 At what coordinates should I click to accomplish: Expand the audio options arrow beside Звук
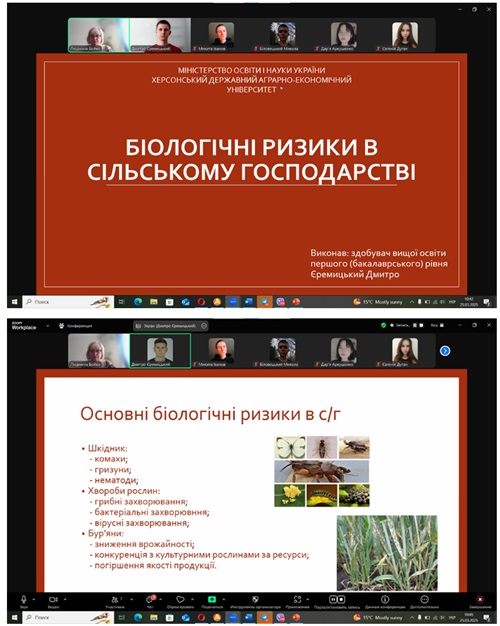tap(34, 599)
